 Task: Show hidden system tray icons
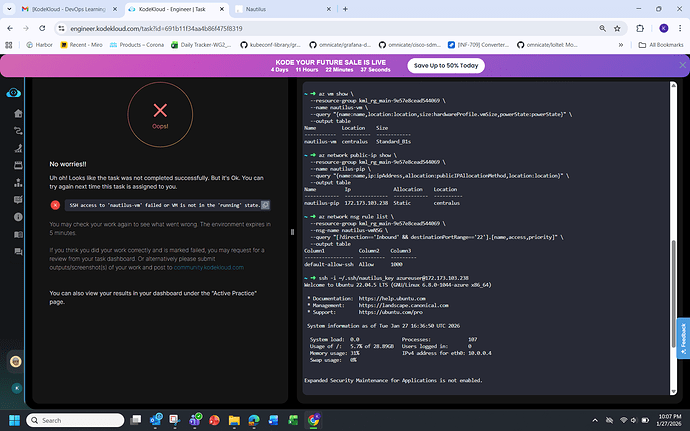[x=595, y=420]
